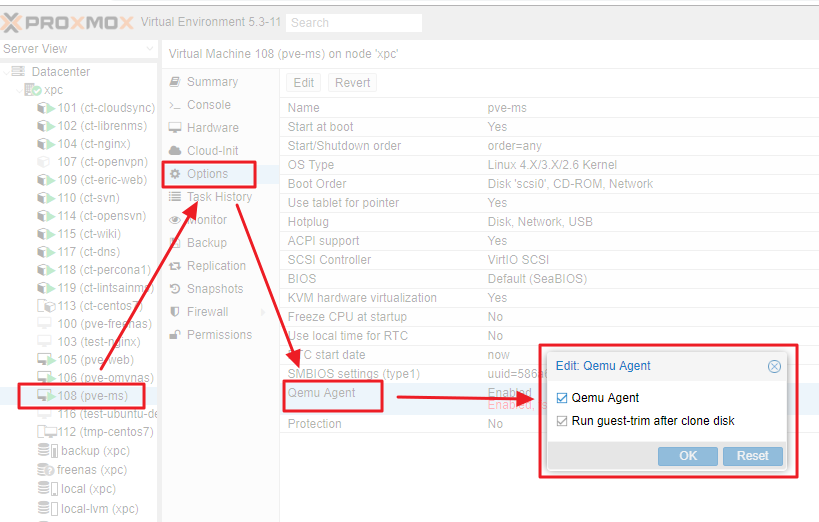The image size is (819, 522).
Task: Click the Cloud-Init cloud icon
Action: click(175, 150)
